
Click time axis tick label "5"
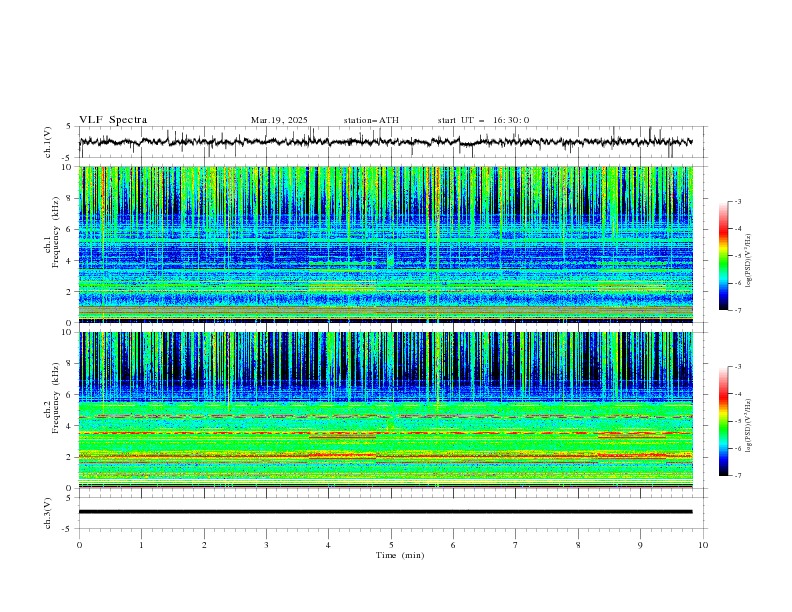[x=391, y=545]
